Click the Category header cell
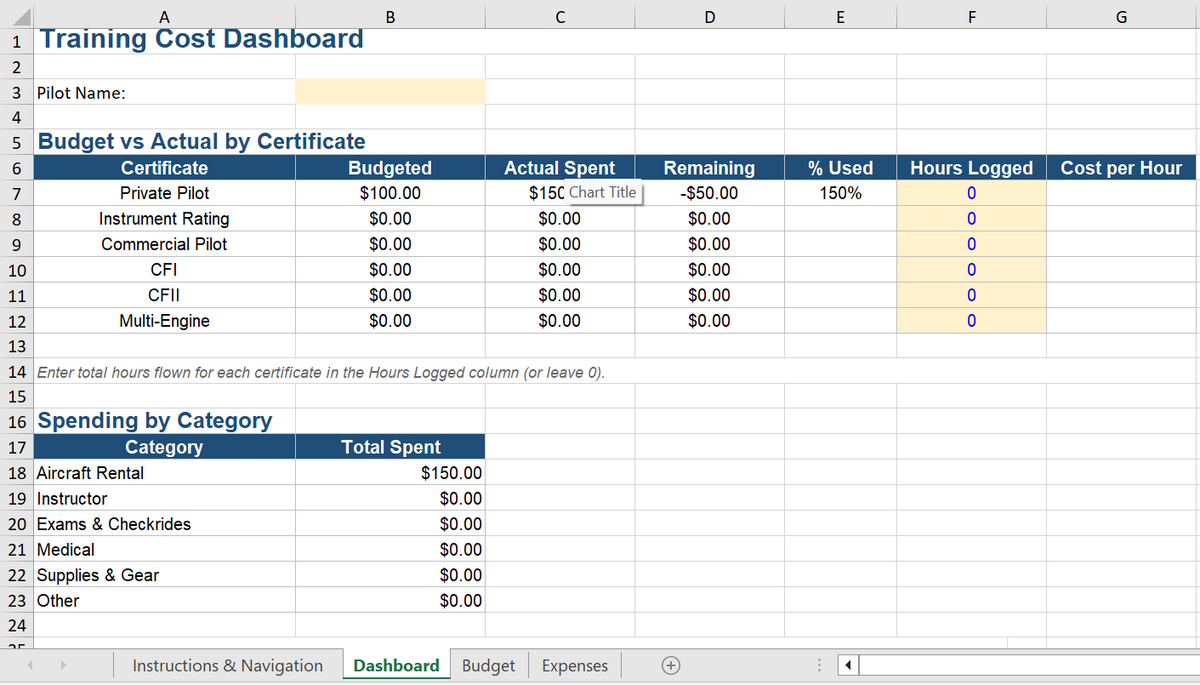 coord(164,447)
